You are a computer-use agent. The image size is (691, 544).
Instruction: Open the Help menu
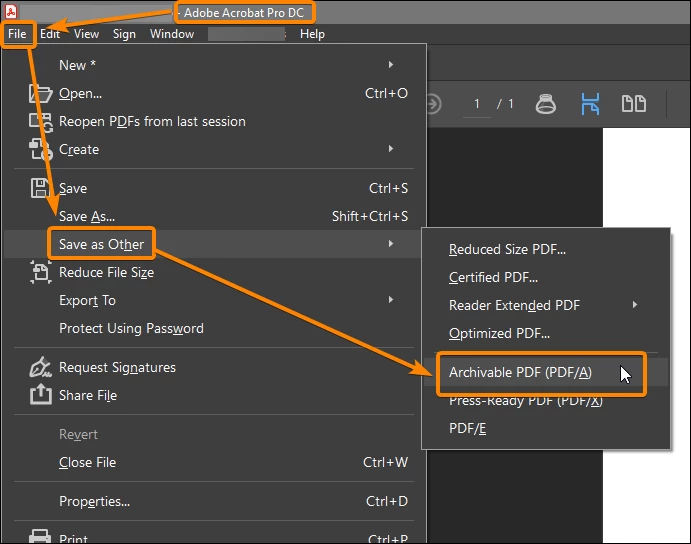pyautogui.click(x=312, y=34)
